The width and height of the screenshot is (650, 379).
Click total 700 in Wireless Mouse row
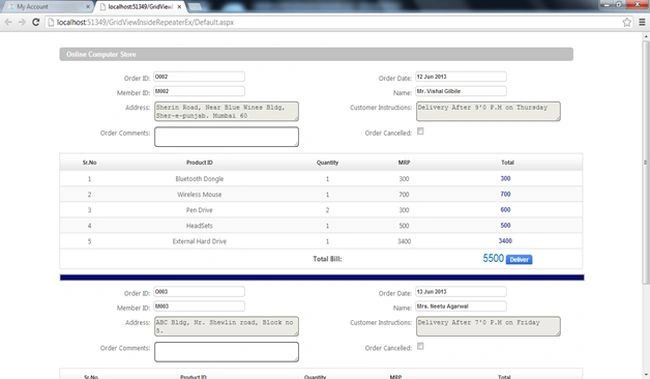pos(505,194)
